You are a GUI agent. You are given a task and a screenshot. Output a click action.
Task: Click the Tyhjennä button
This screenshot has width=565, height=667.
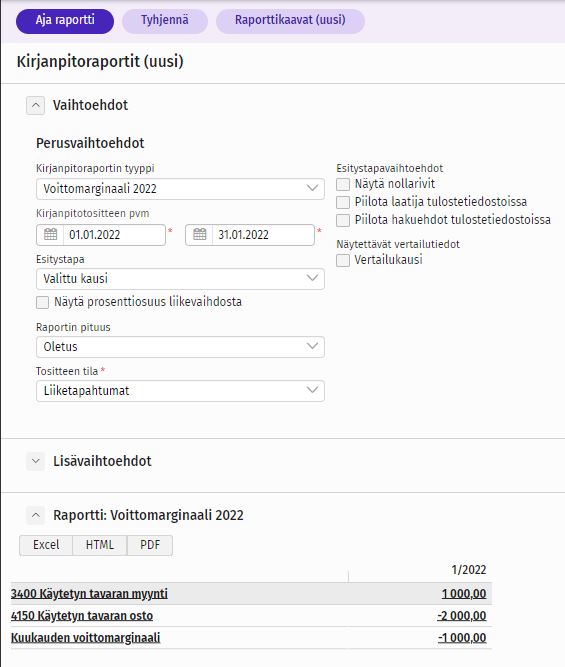[x=165, y=21]
